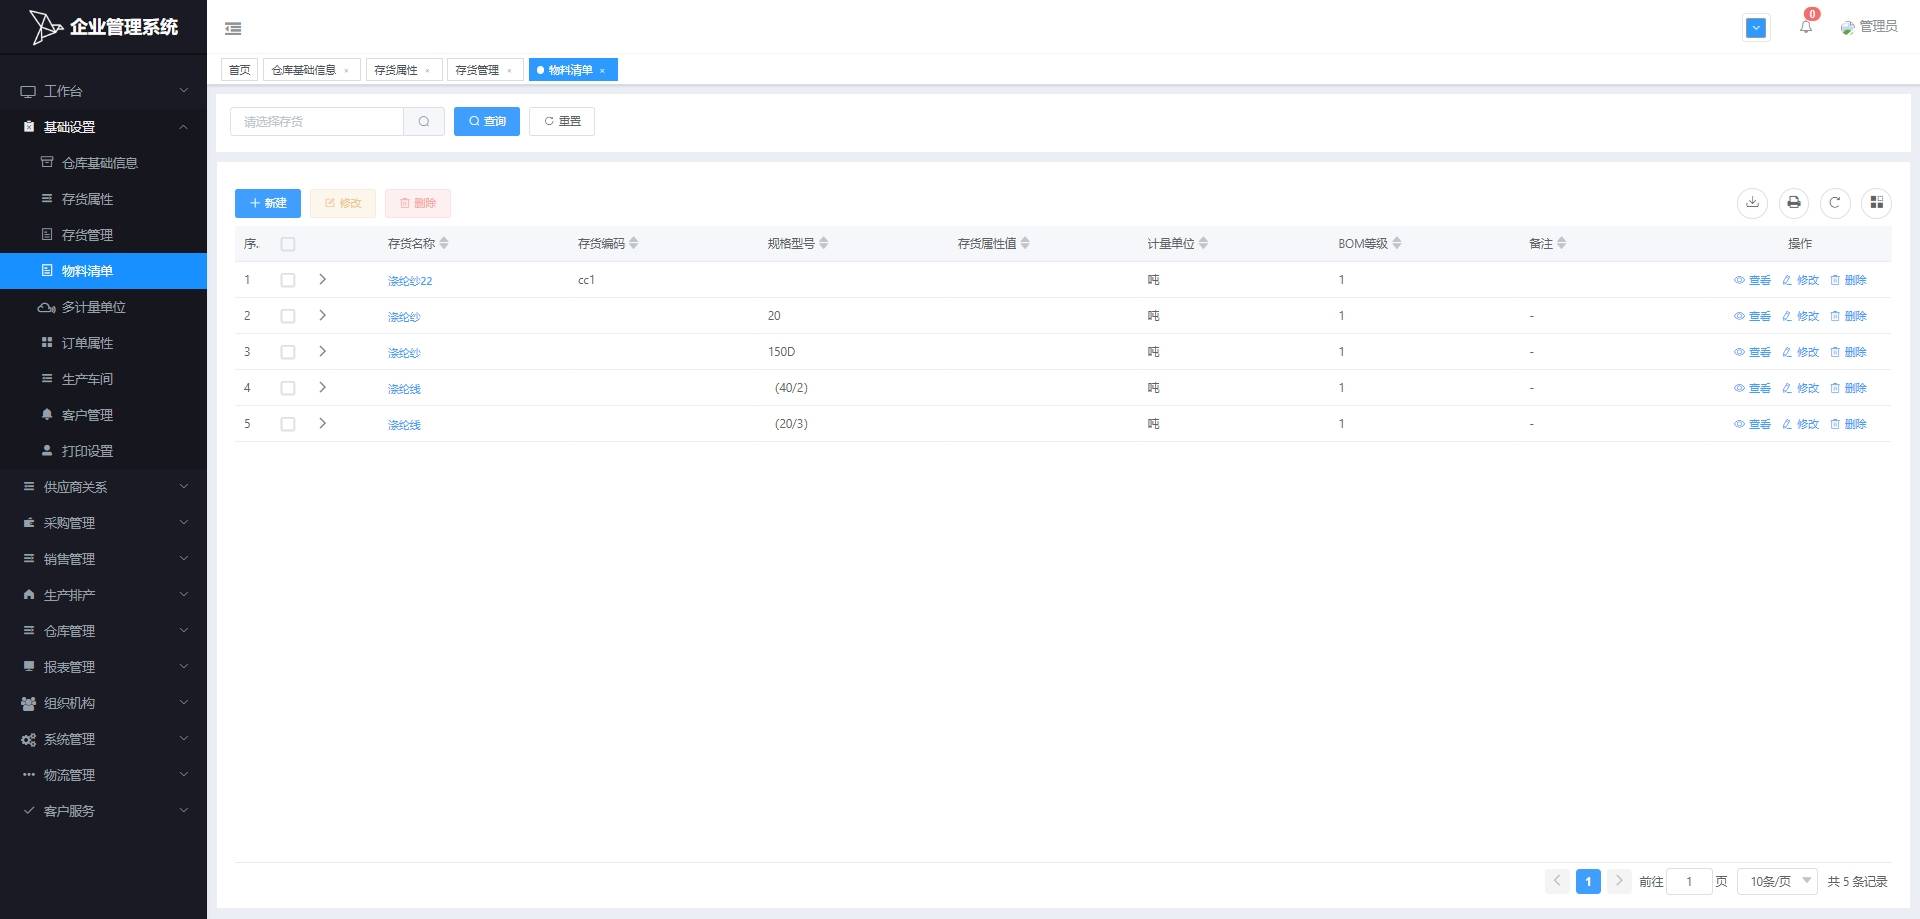Close the 物料清单 tab

pos(602,71)
